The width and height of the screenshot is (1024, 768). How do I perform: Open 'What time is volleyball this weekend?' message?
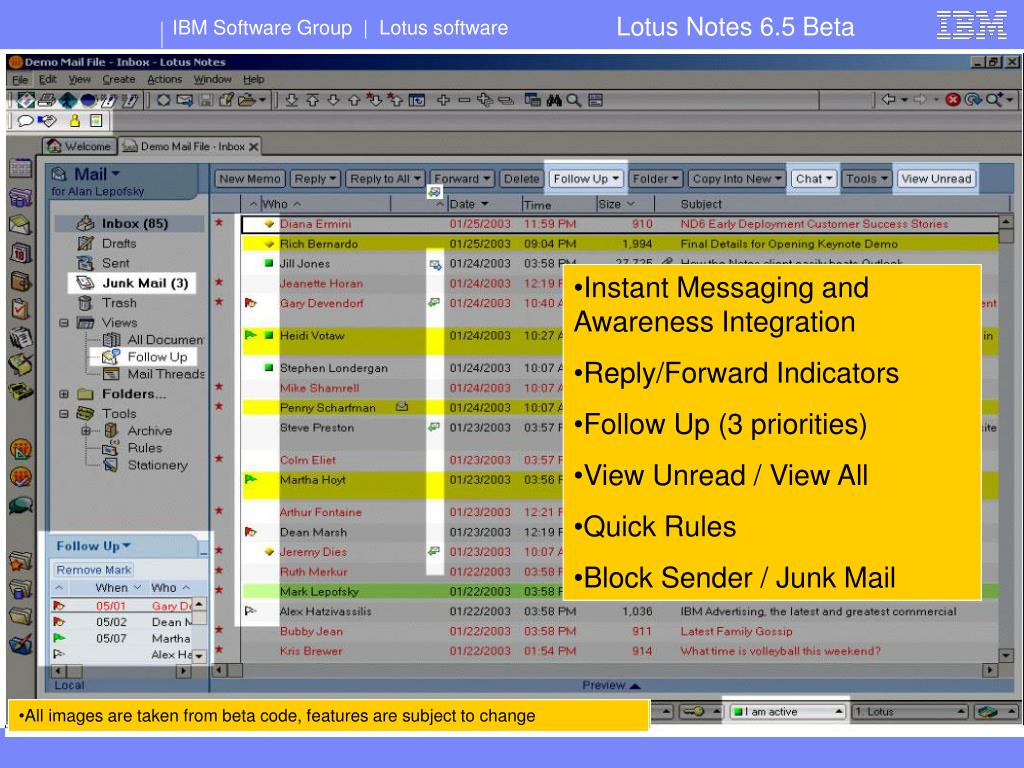pyautogui.click(x=780, y=651)
